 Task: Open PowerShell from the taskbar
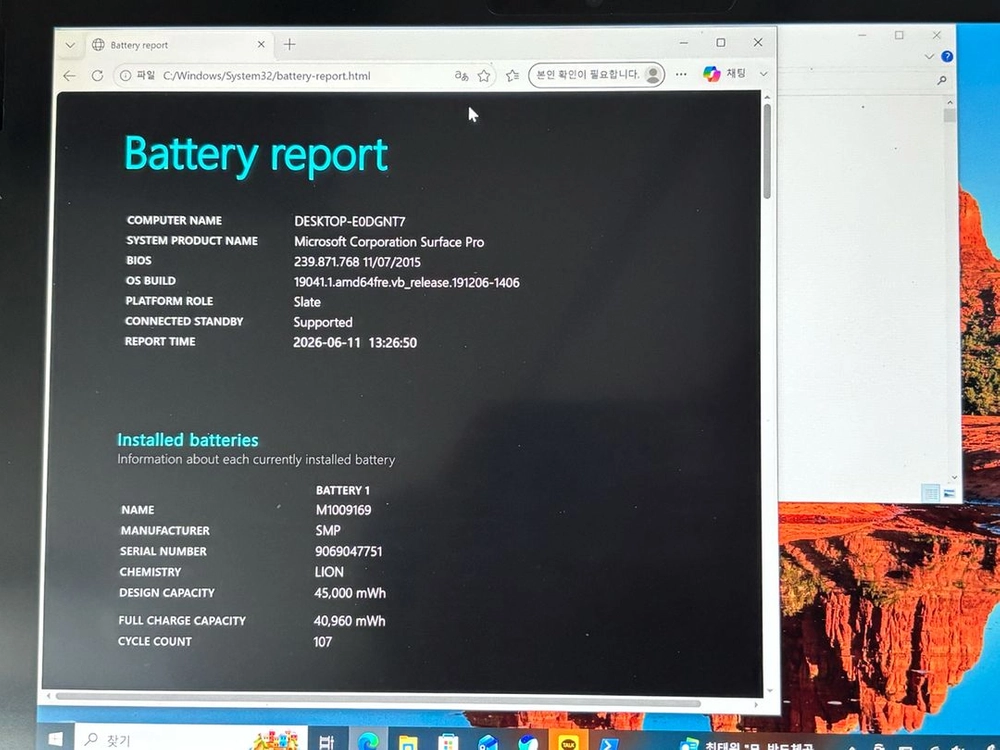click(608, 743)
